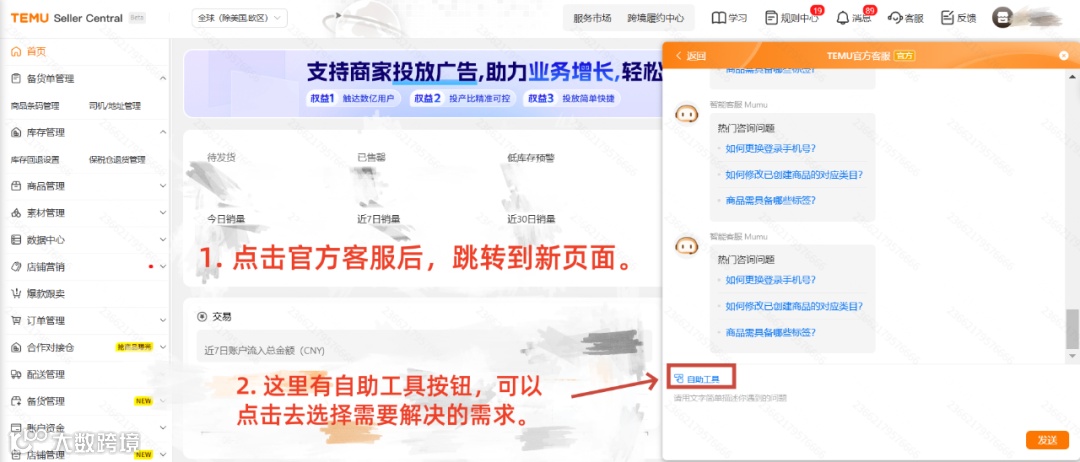Open 学习 book icon in top bar
This screenshot has height=462, width=1080.
(x=718, y=18)
